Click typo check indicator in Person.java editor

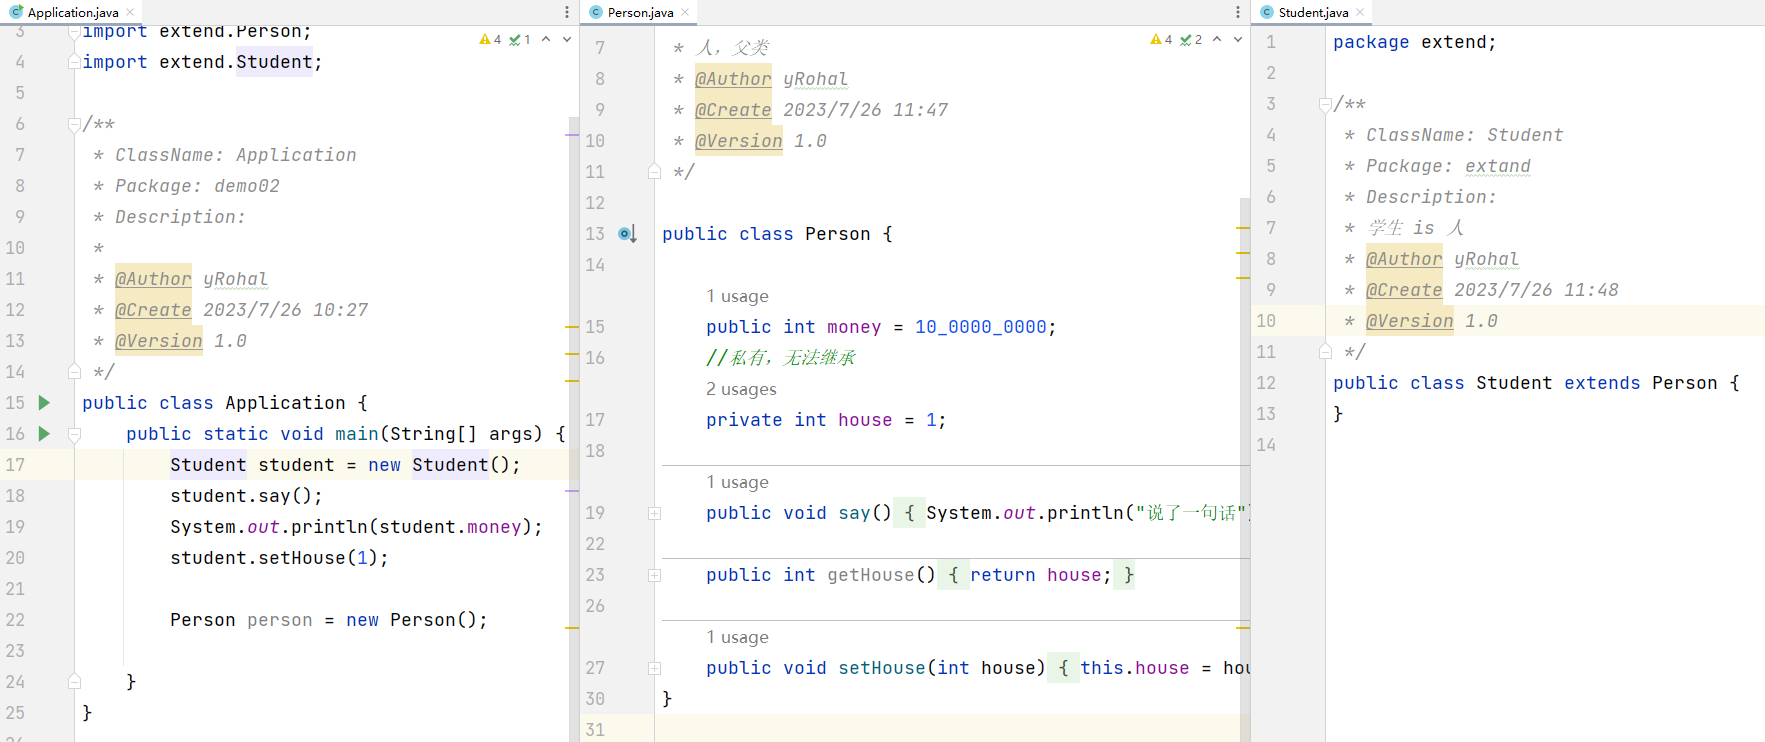[x=1191, y=39]
